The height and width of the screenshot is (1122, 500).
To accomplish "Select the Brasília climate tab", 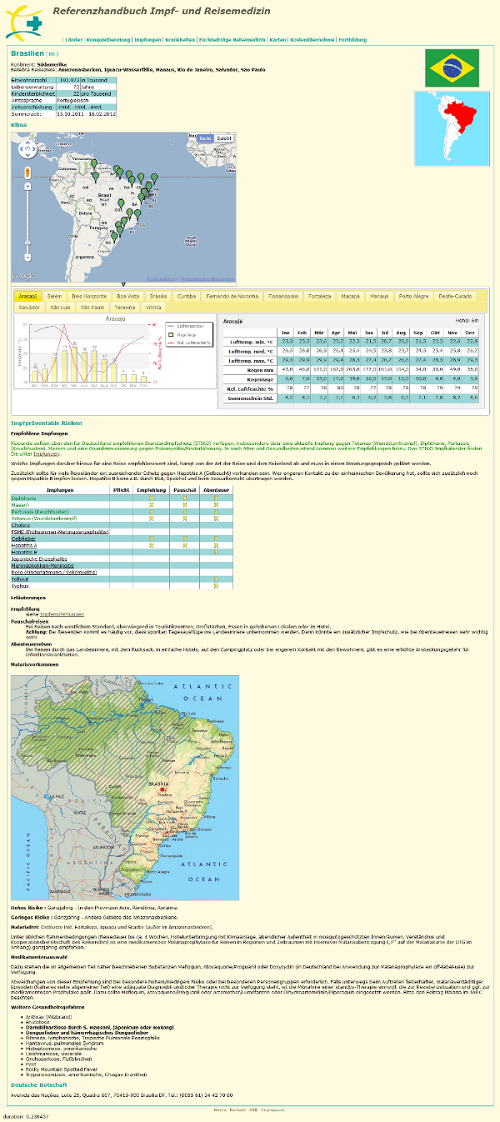I will point(159,296).
